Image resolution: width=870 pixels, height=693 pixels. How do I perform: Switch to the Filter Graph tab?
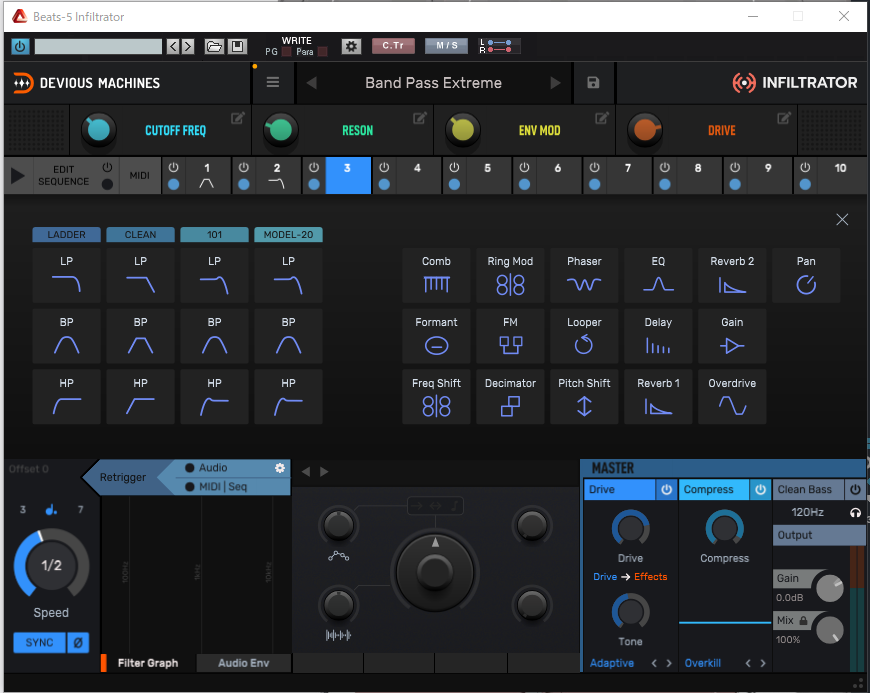(x=148, y=663)
